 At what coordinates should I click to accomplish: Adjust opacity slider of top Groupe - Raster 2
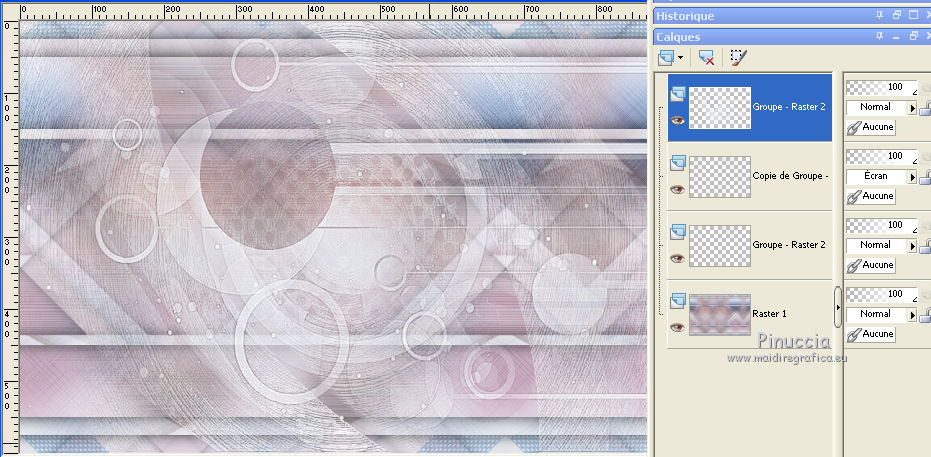[881, 88]
